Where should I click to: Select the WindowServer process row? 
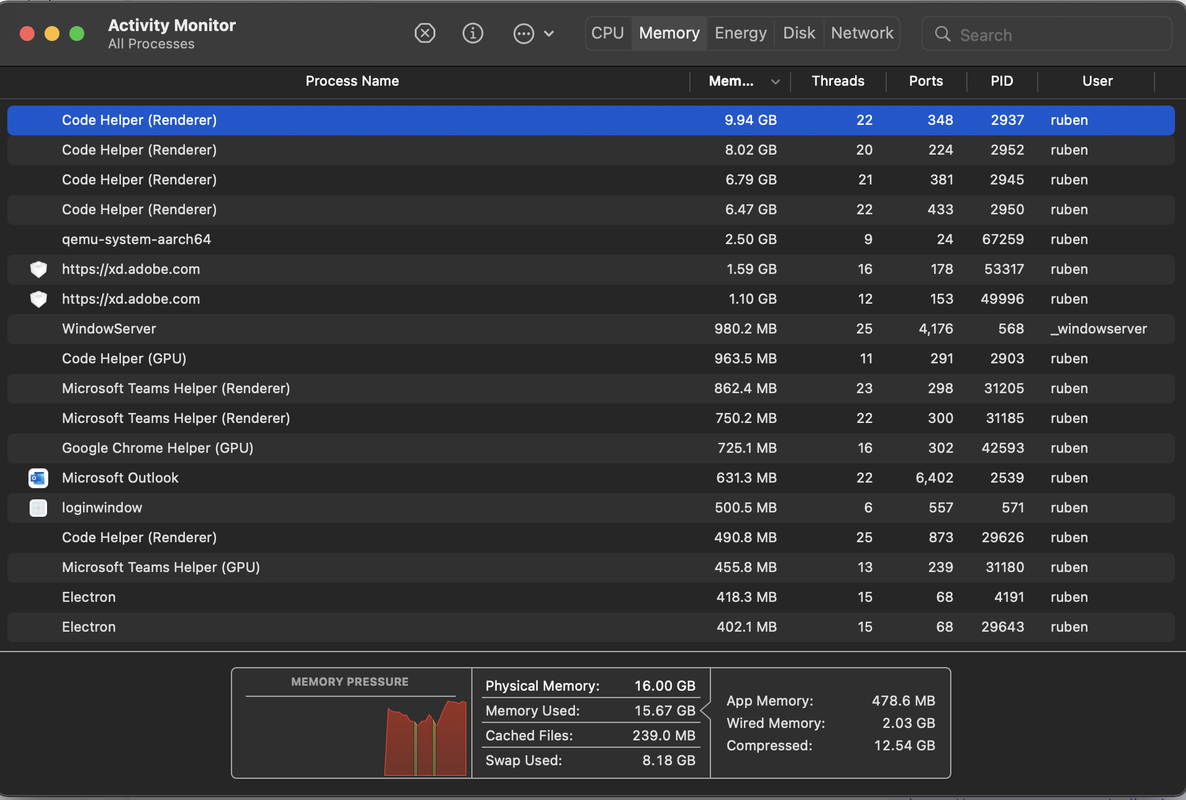click(x=591, y=329)
